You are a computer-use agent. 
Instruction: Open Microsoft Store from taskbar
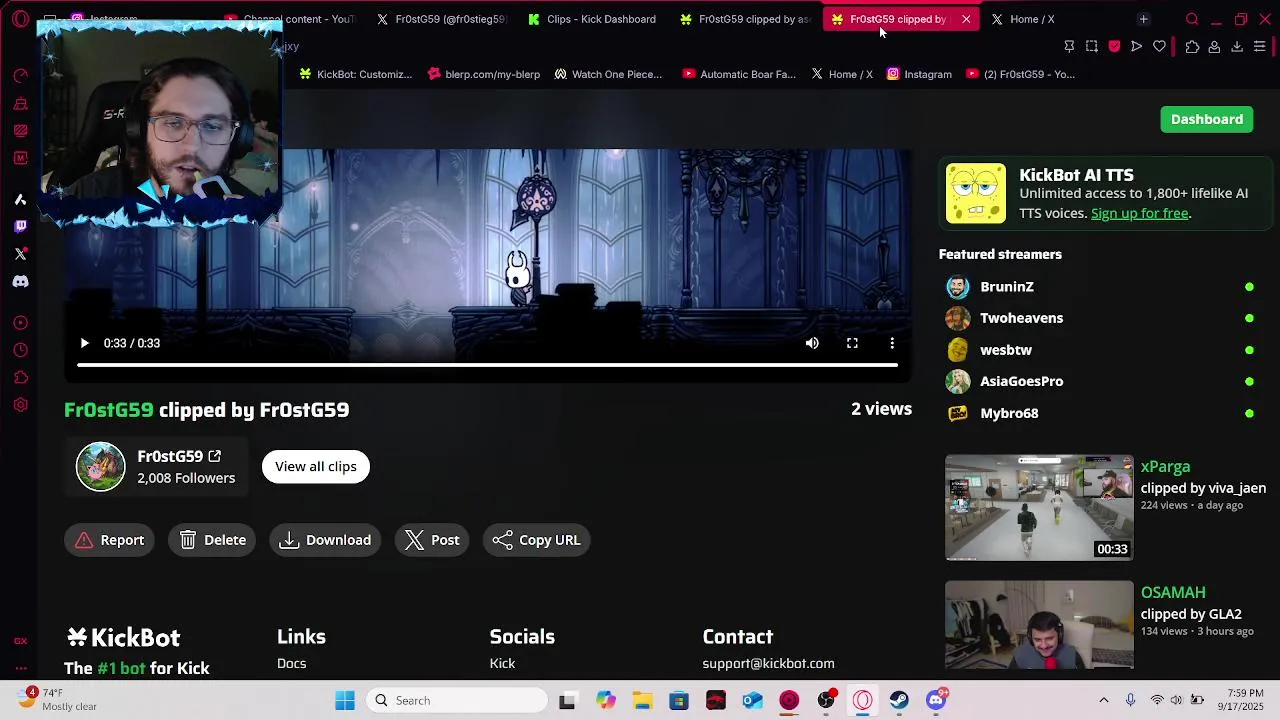tap(679, 701)
